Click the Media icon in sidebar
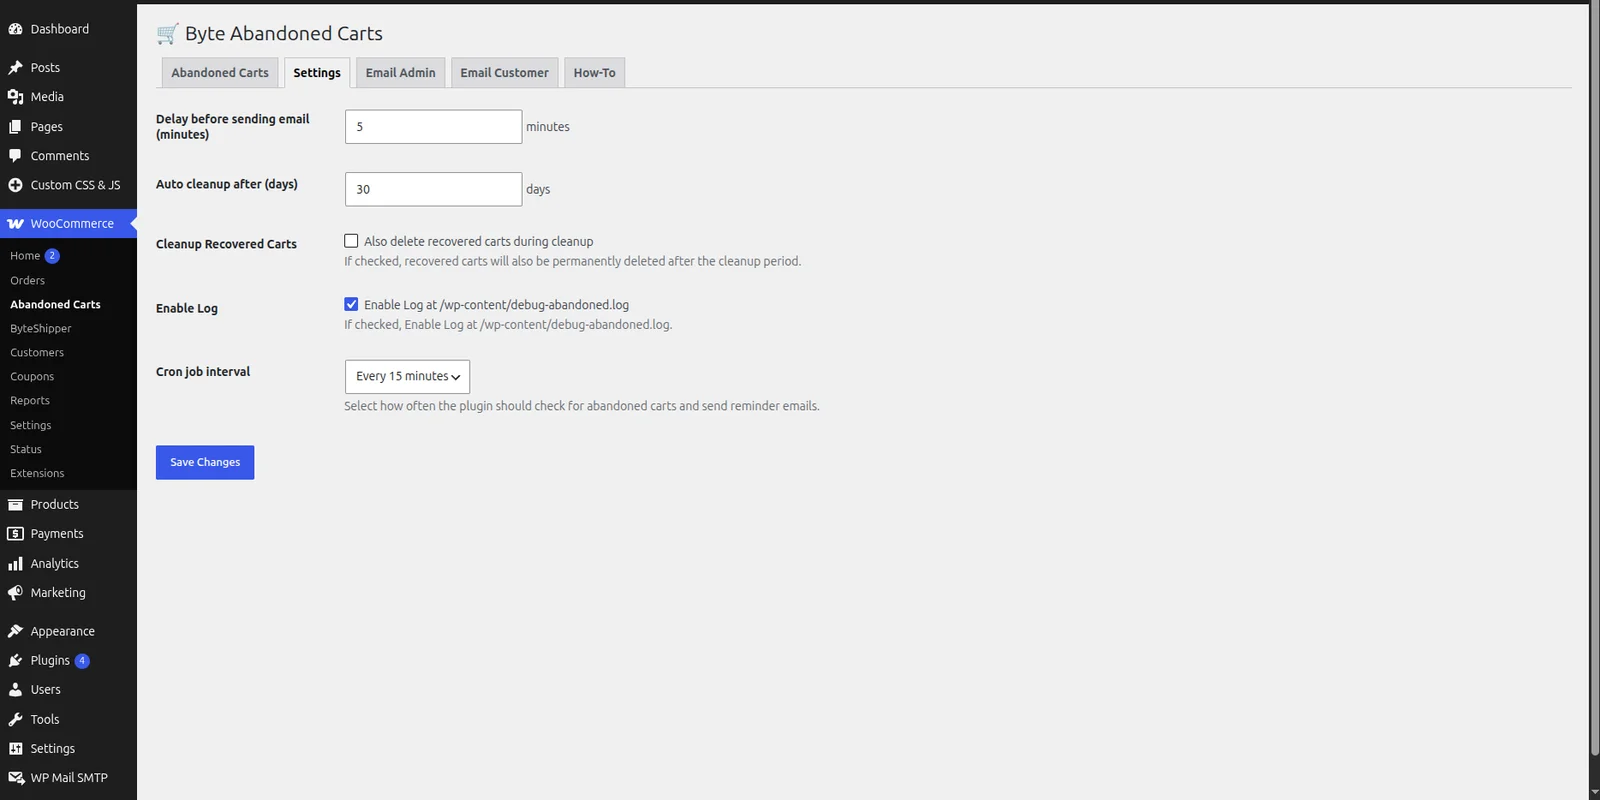The image size is (1600, 800). (x=15, y=97)
